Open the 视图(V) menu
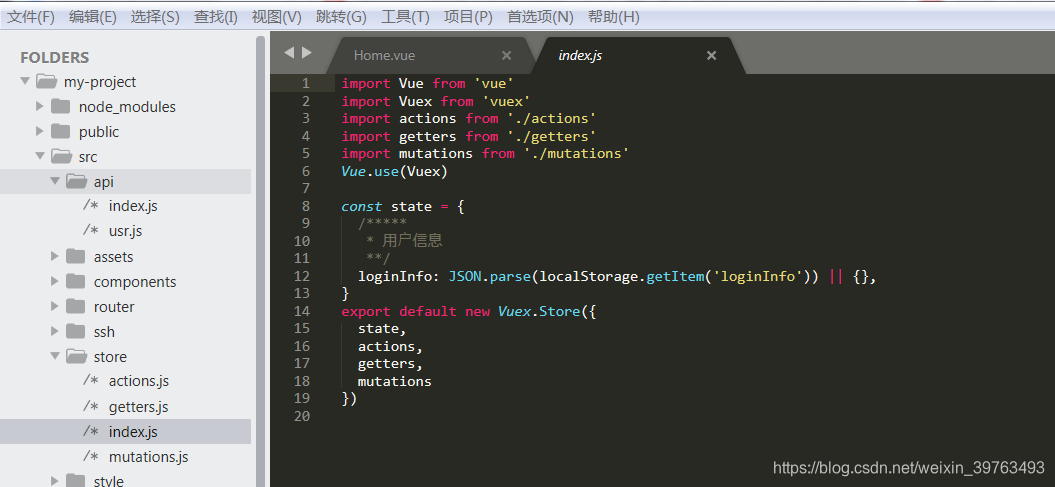Image resolution: width=1055 pixels, height=487 pixels. [x=277, y=17]
